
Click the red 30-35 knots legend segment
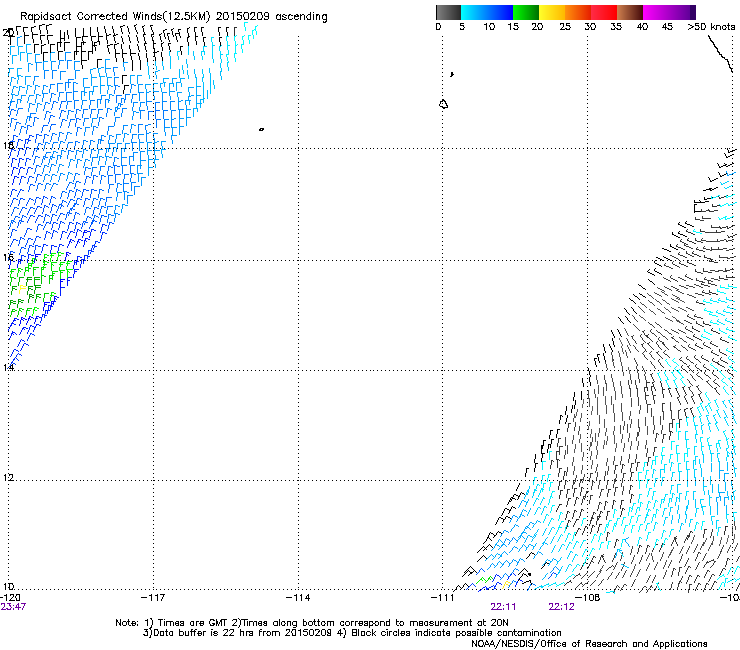coord(604,12)
